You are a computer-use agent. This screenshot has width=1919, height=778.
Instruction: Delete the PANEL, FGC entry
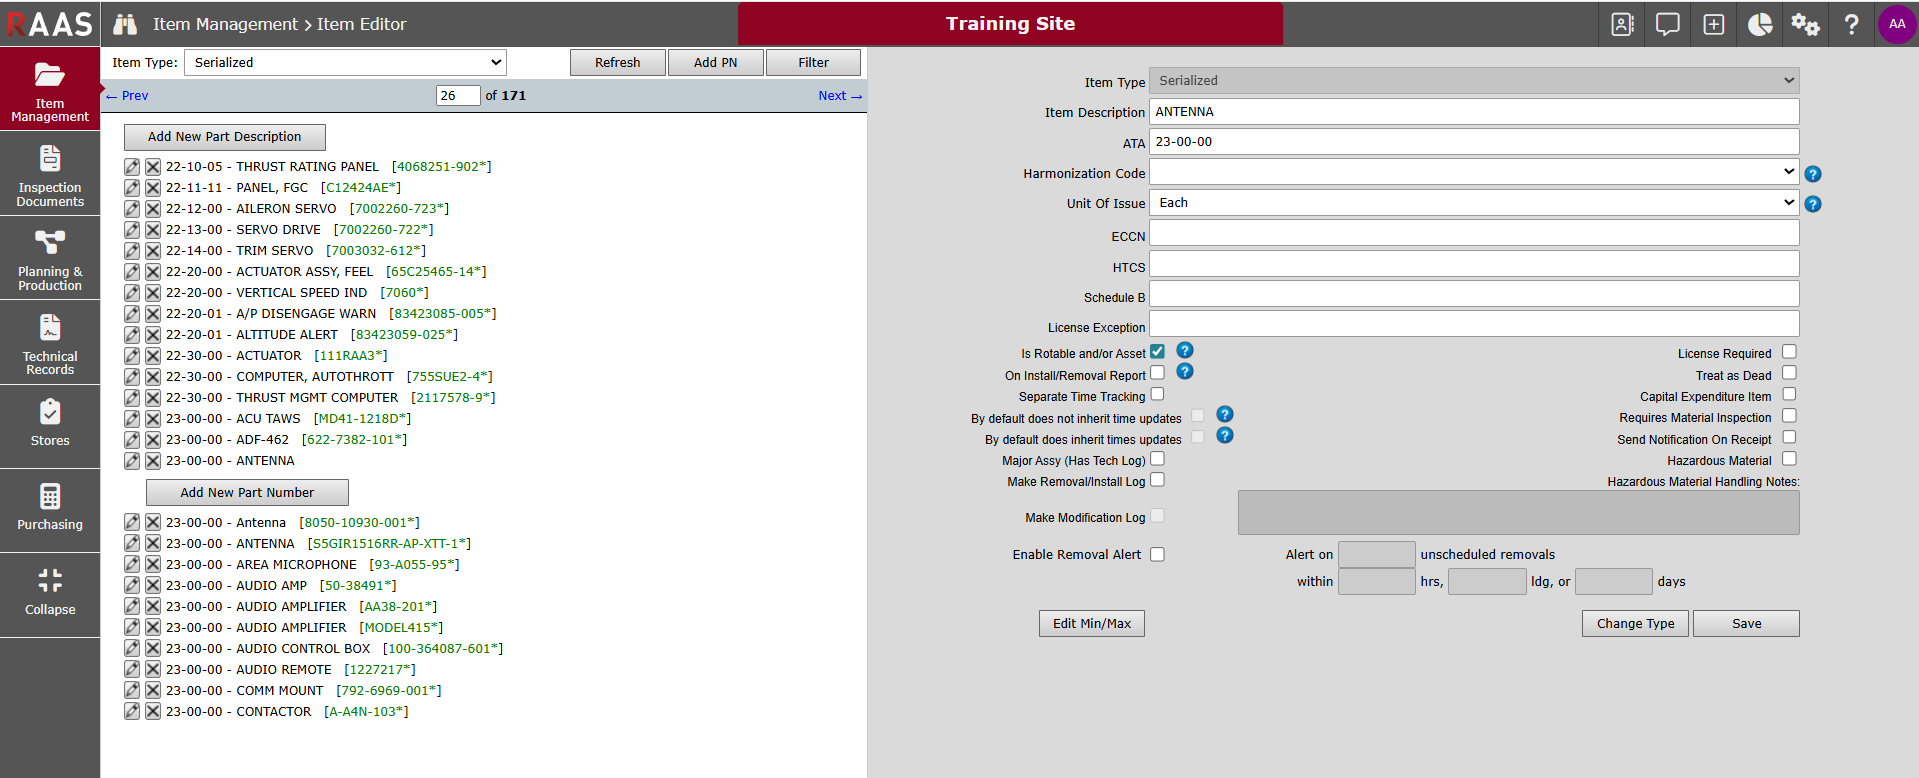pos(153,188)
